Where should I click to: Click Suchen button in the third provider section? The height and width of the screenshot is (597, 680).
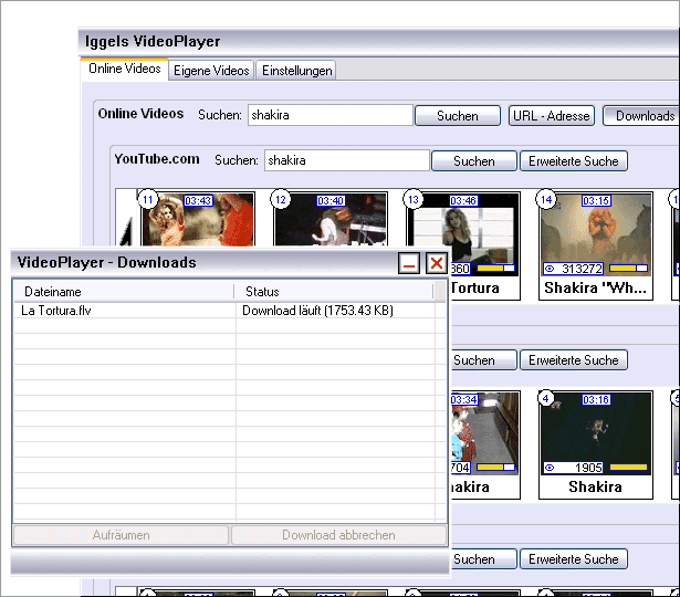(484, 559)
